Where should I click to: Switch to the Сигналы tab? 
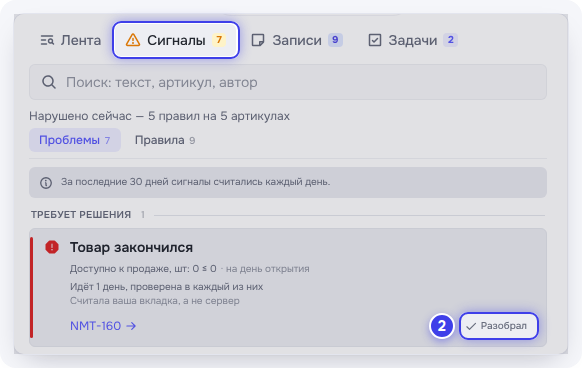(x=176, y=40)
